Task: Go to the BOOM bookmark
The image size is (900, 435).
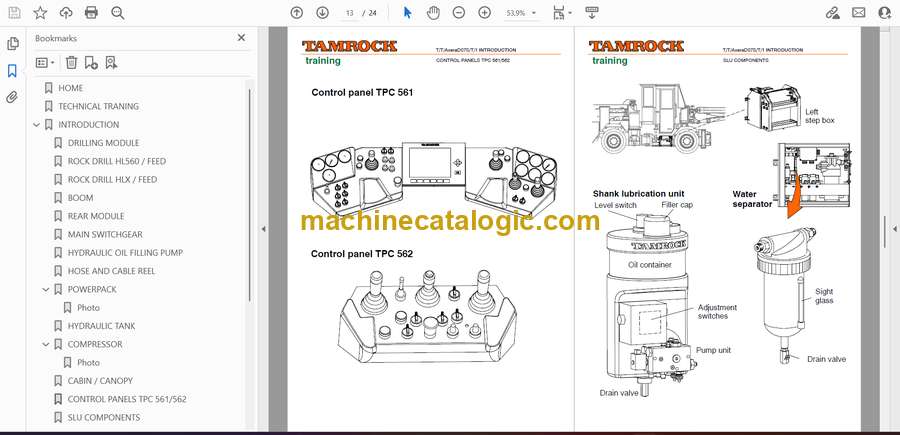Action: click(80, 198)
